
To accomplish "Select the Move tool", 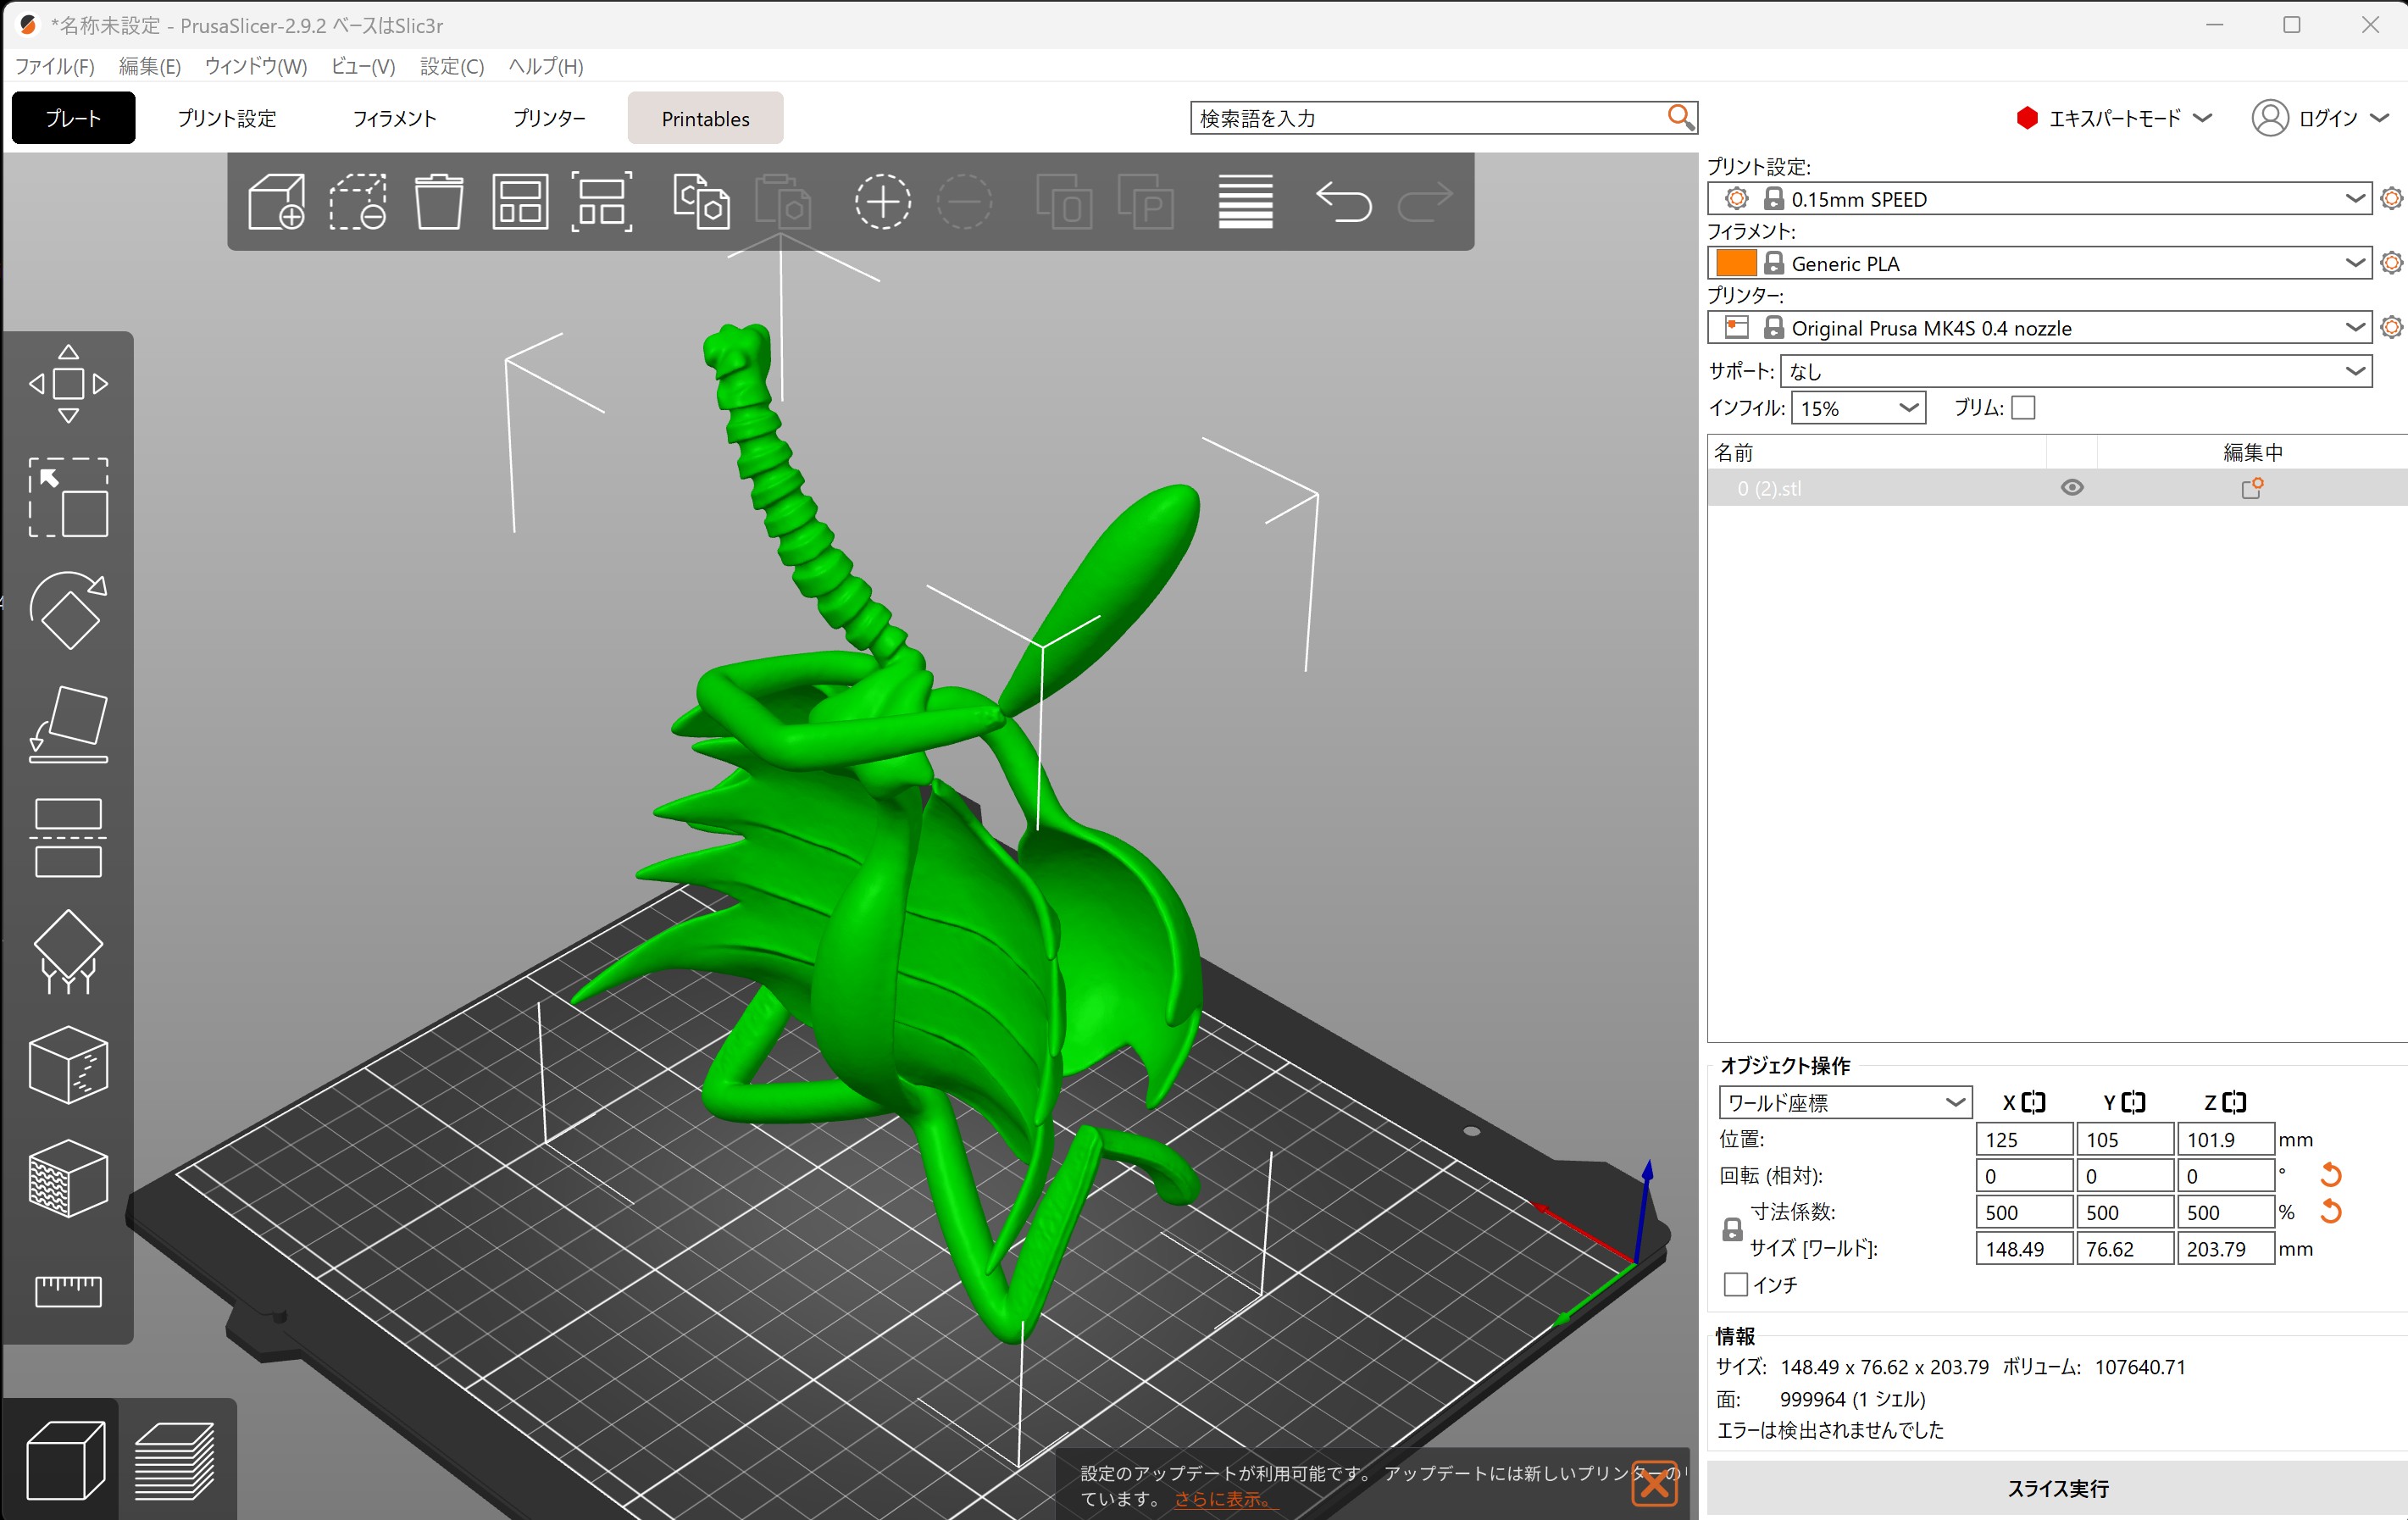I will point(68,384).
